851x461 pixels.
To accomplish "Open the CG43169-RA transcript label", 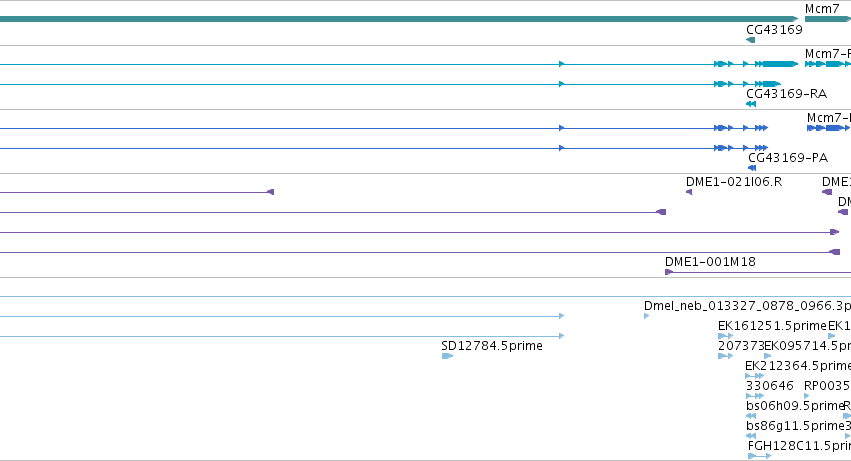I will click(x=786, y=94).
